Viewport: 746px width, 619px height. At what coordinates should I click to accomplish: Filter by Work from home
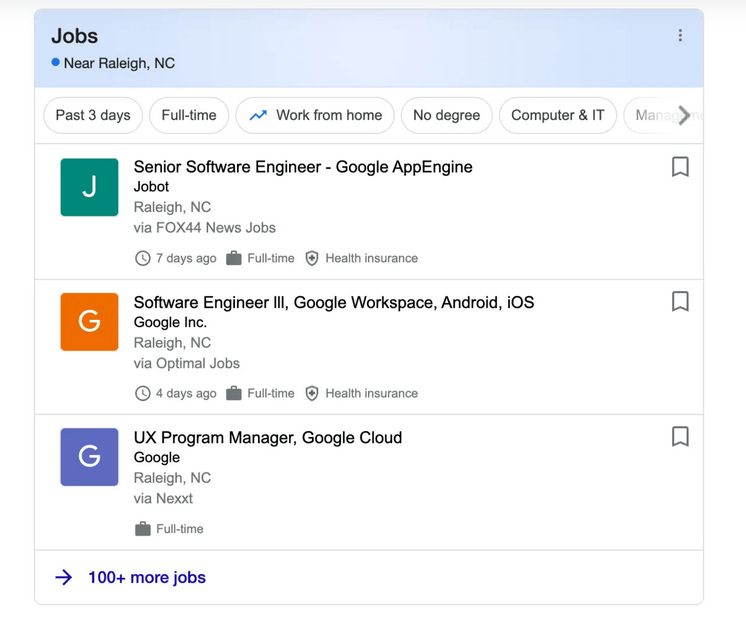click(315, 115)
